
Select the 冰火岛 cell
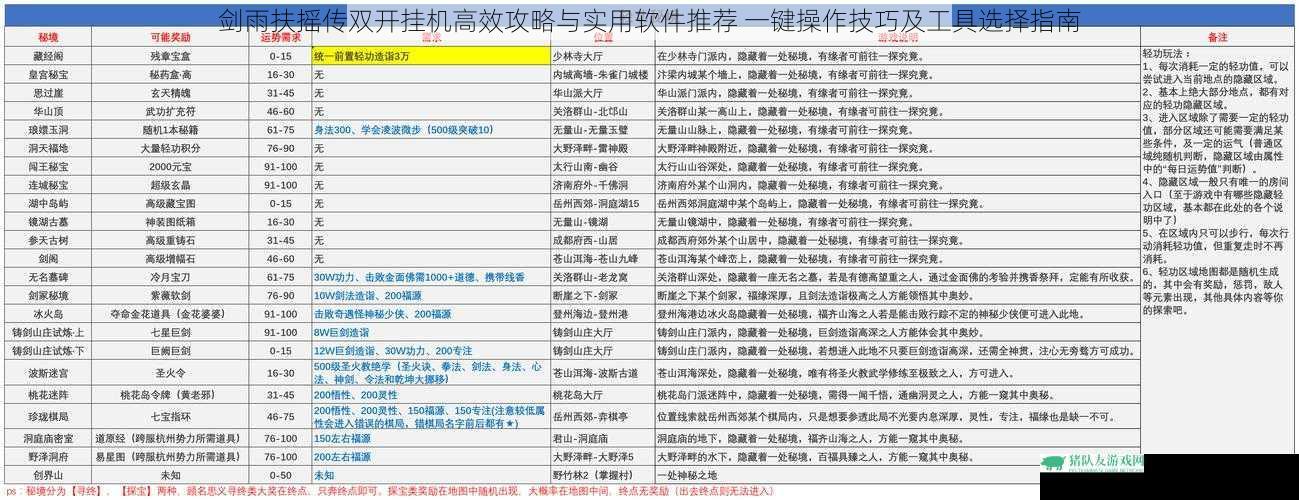click(x=48, y=313)
